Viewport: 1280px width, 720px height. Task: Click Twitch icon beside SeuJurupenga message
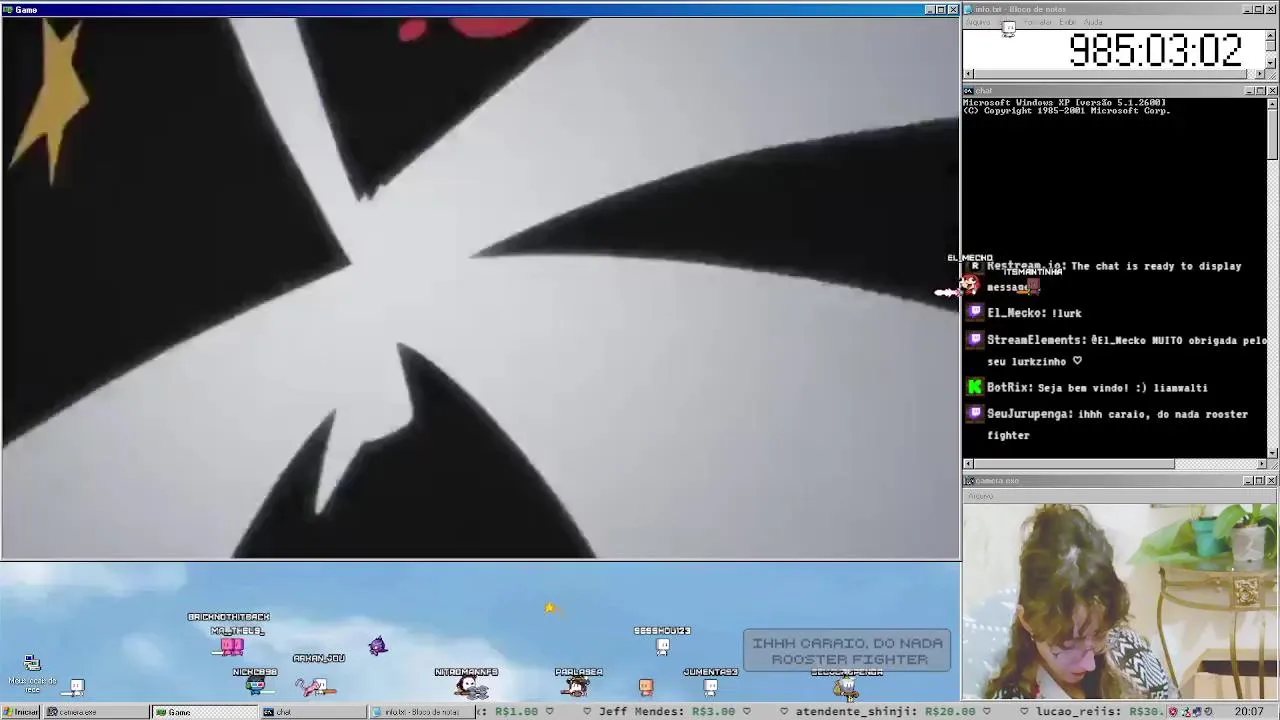(975, 413)
